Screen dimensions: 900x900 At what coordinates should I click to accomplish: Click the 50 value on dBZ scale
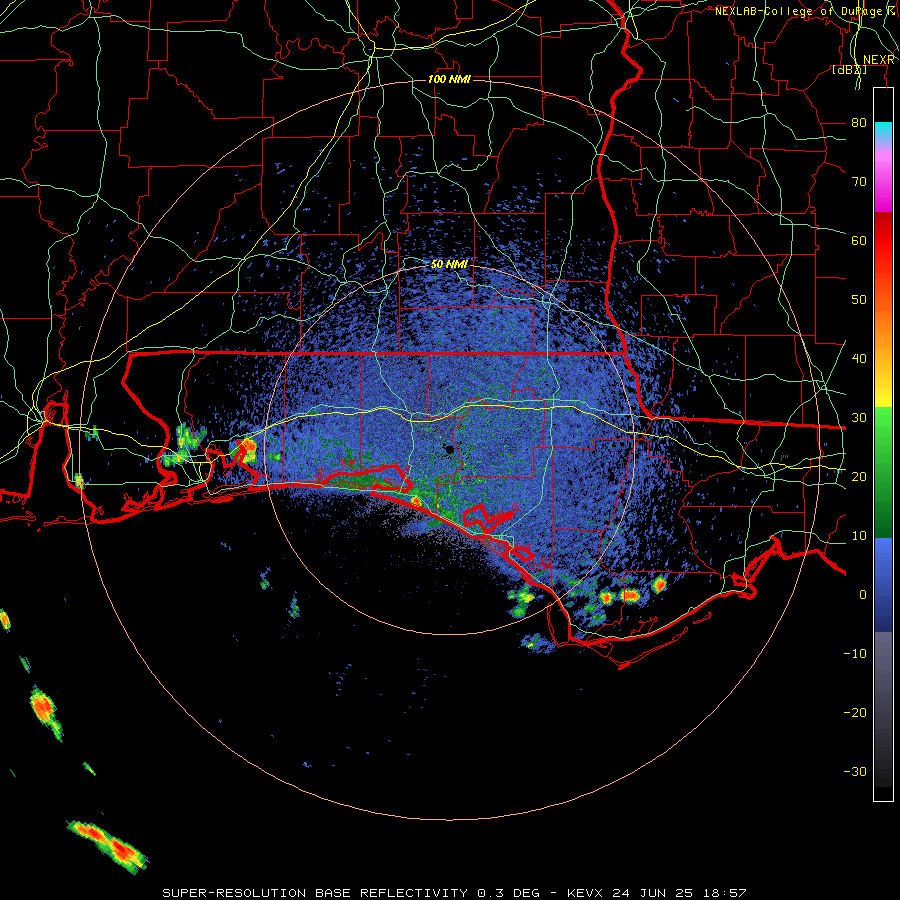(x=859, y=300)
